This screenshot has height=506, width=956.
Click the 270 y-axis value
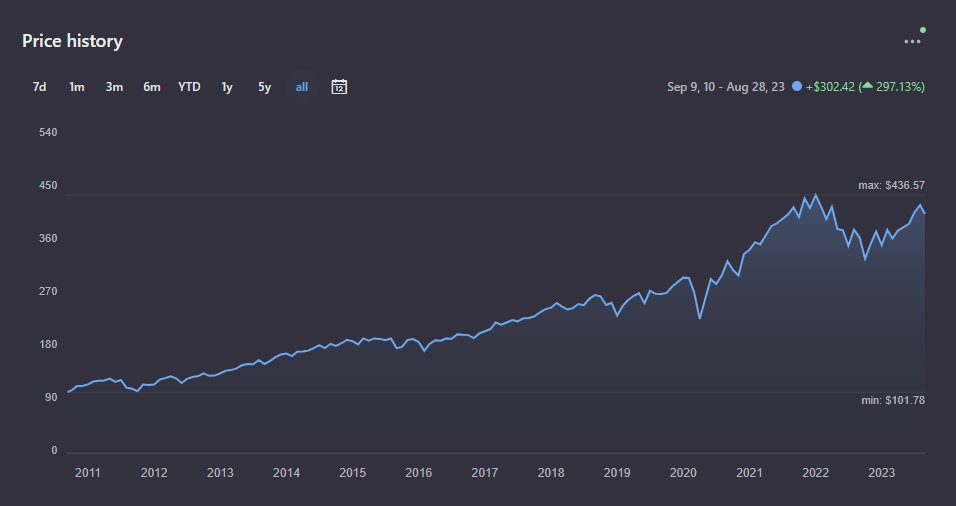(48, 291)
